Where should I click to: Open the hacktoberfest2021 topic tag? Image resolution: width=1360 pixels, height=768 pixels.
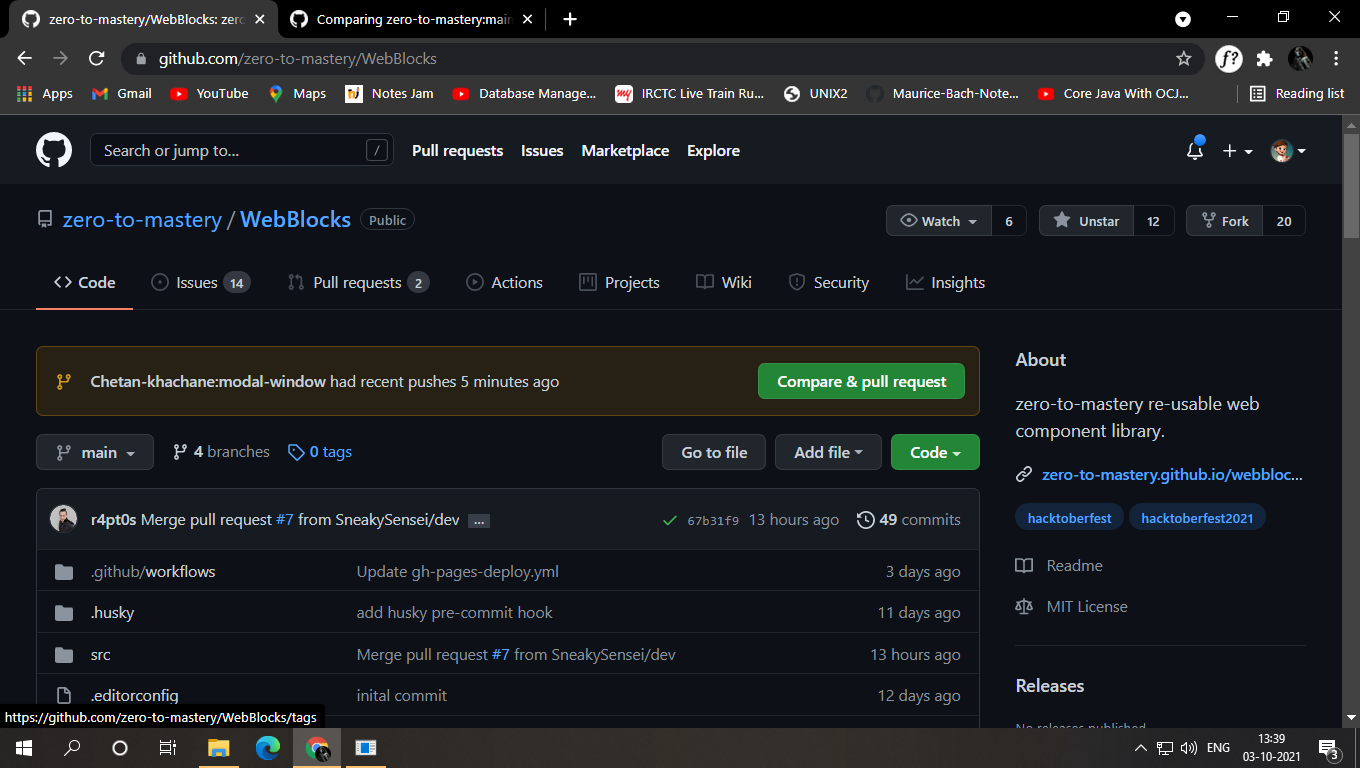[1197, 518]
